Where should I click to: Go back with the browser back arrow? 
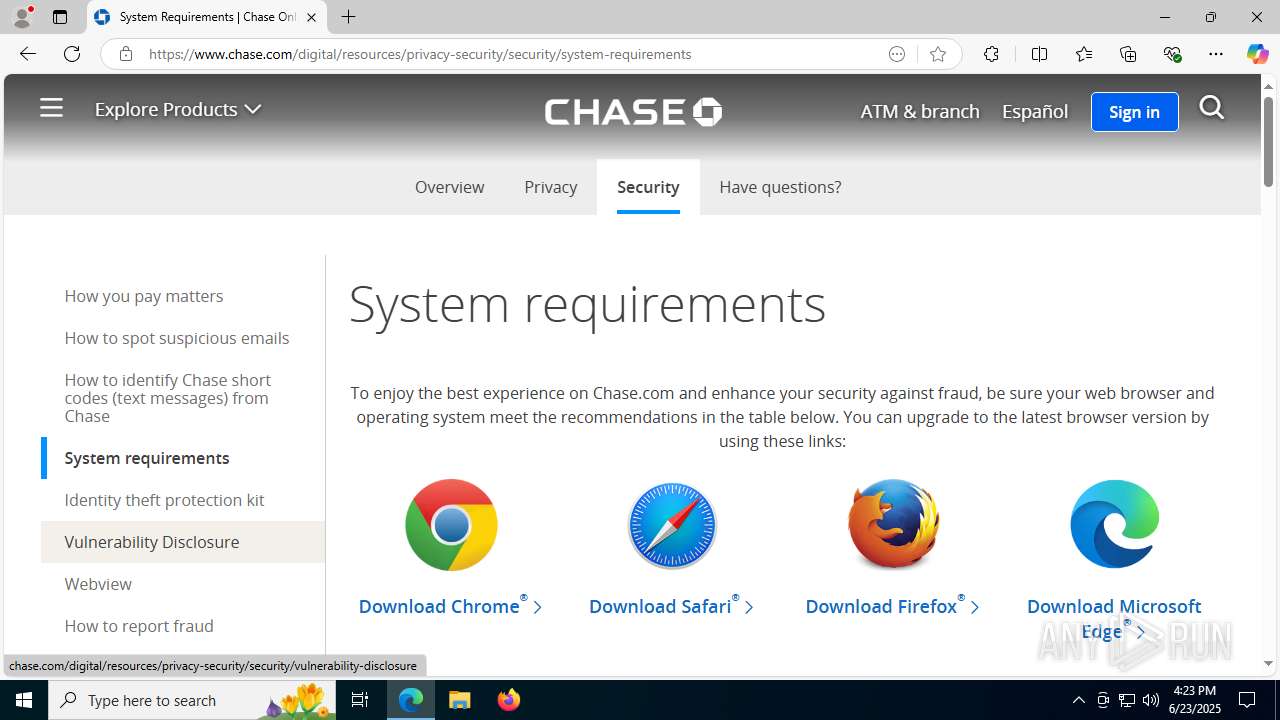(27, 54)
